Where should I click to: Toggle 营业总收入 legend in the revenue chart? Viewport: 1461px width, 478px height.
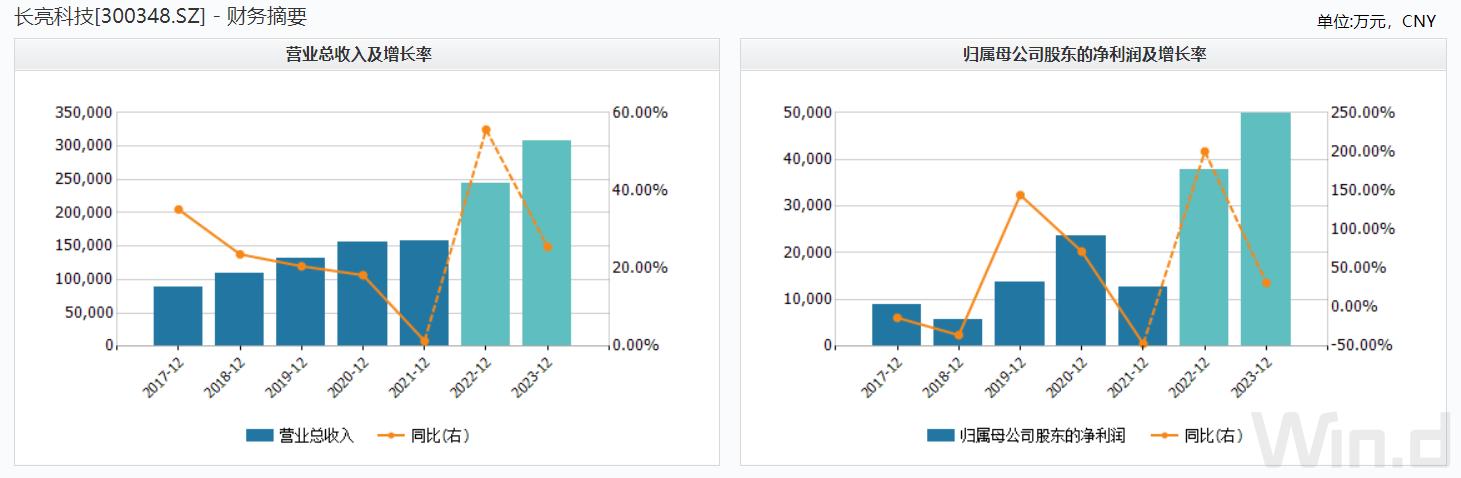(300, 435)
